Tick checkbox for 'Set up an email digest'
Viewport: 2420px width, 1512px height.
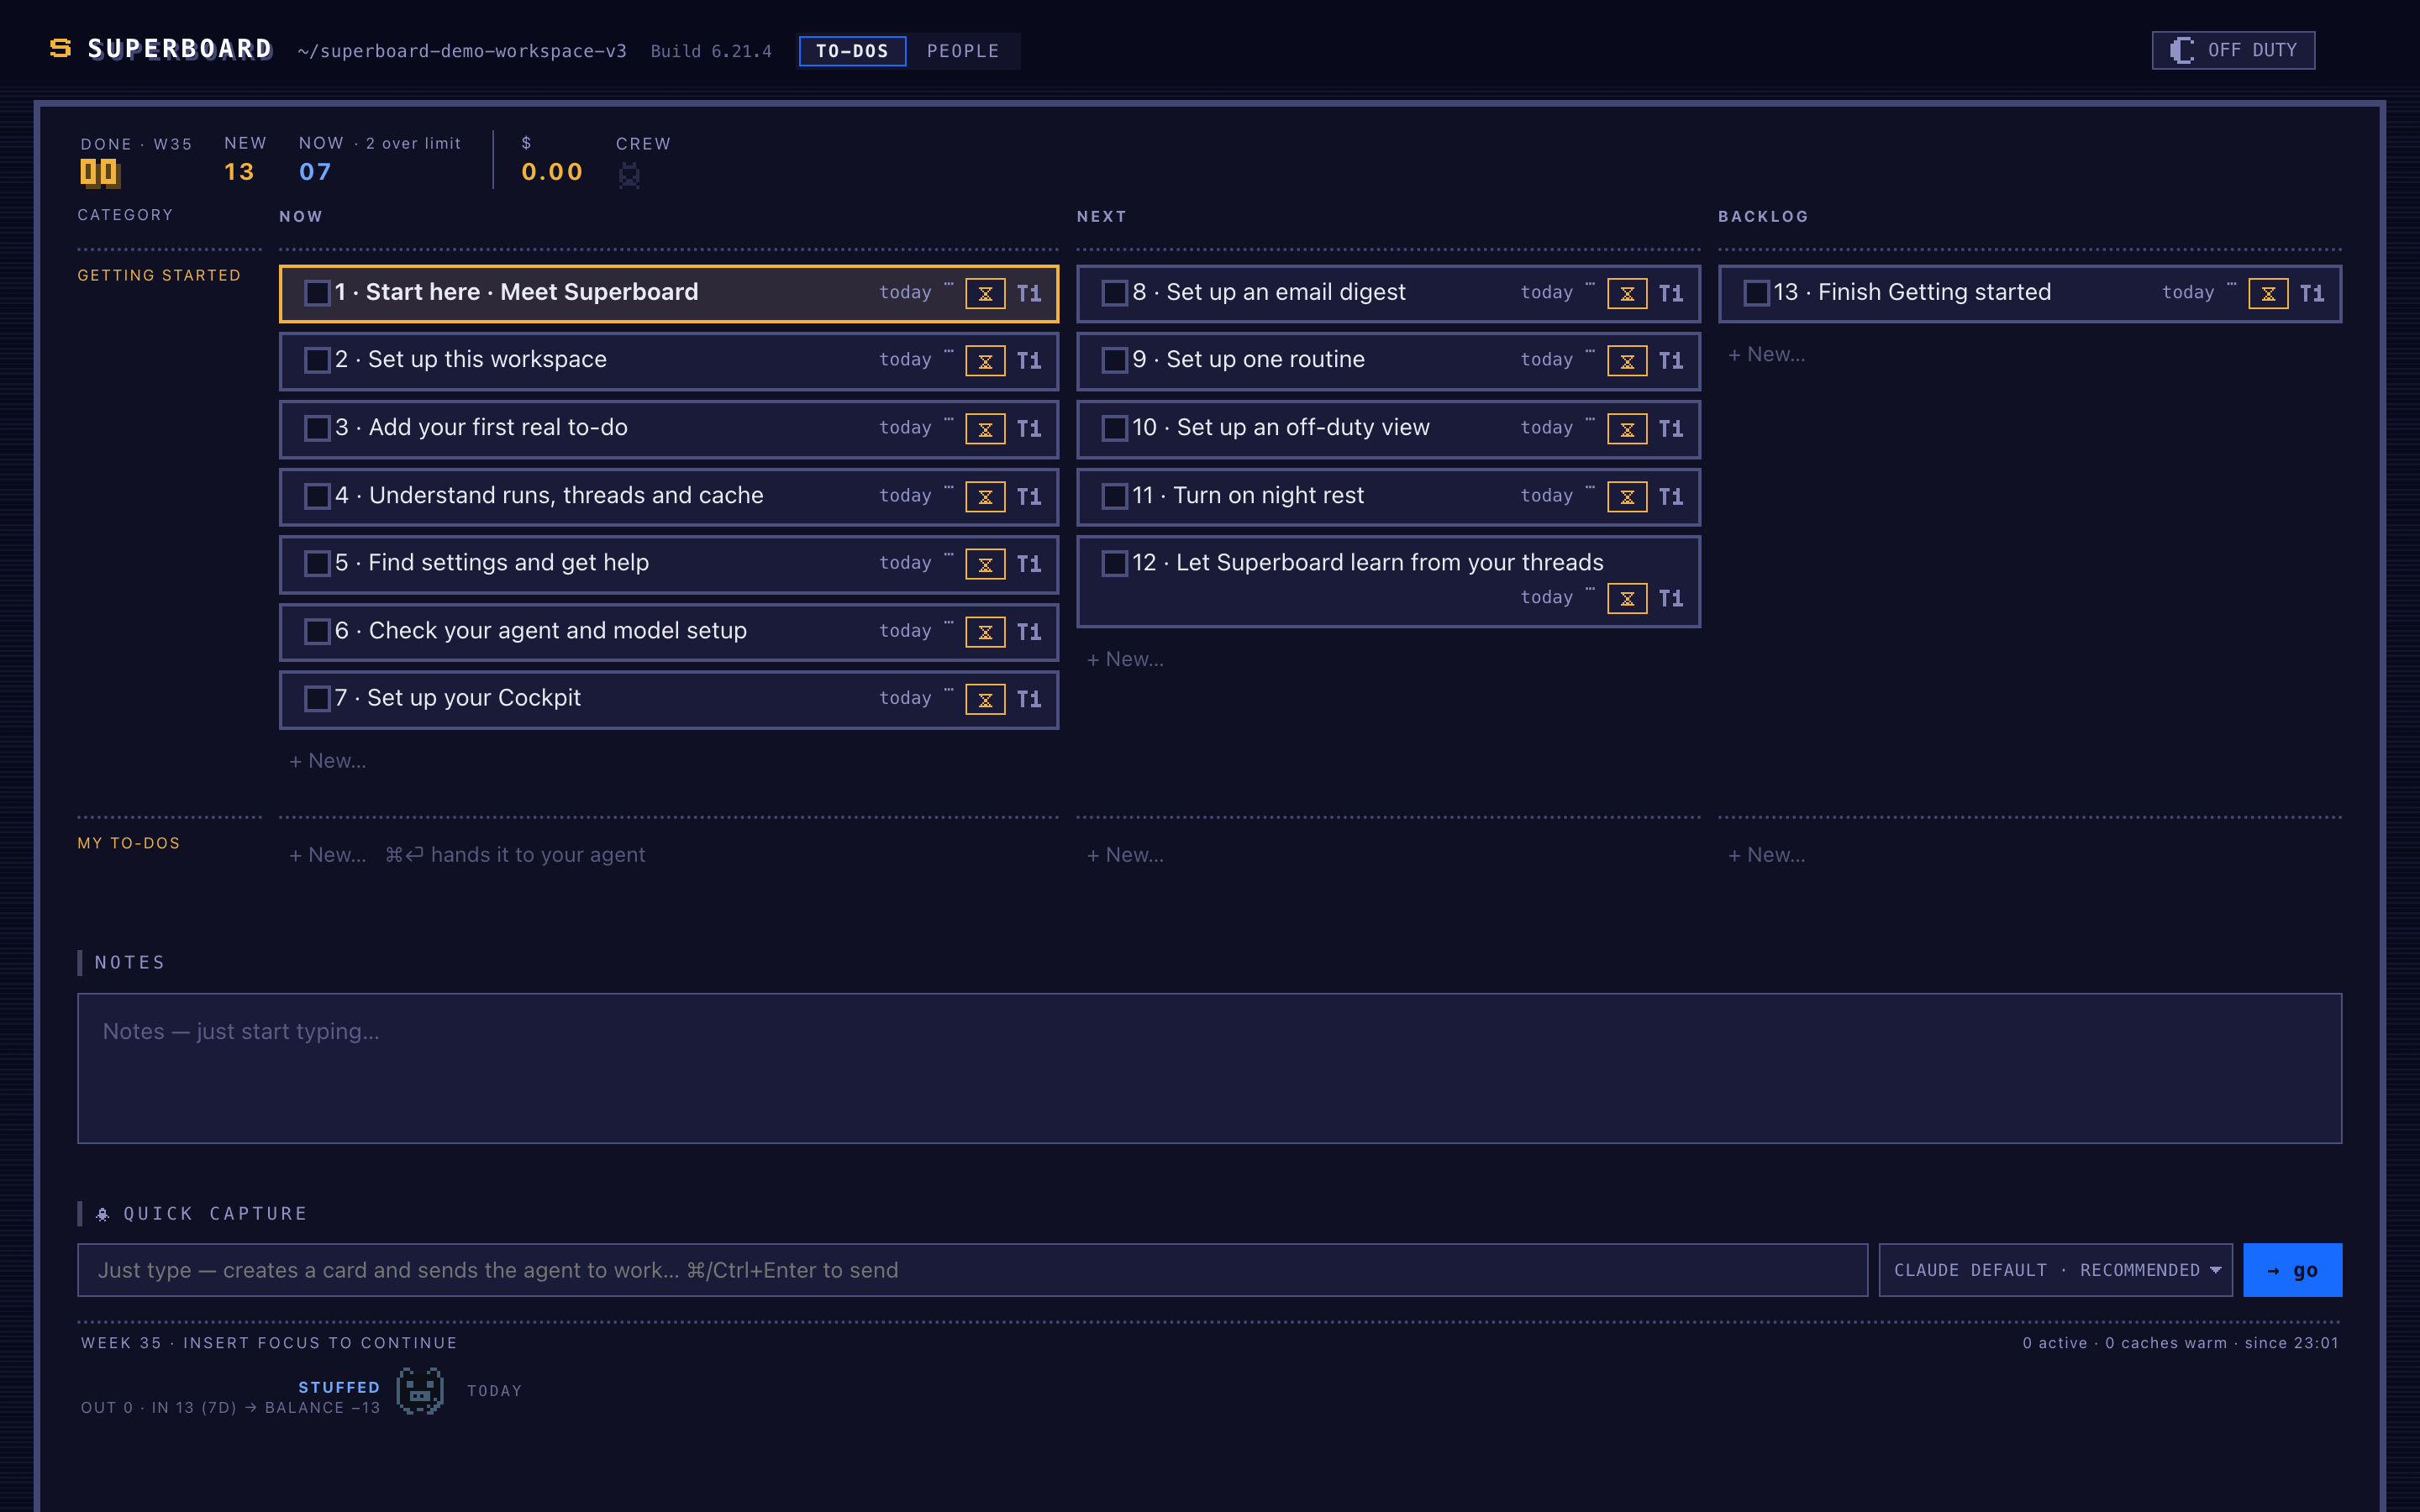tap(1114, 293)
